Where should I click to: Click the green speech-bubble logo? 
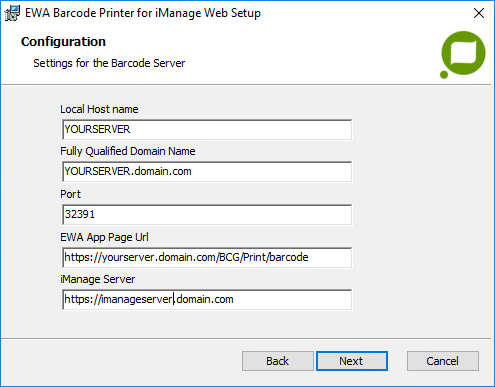point(463,53)
